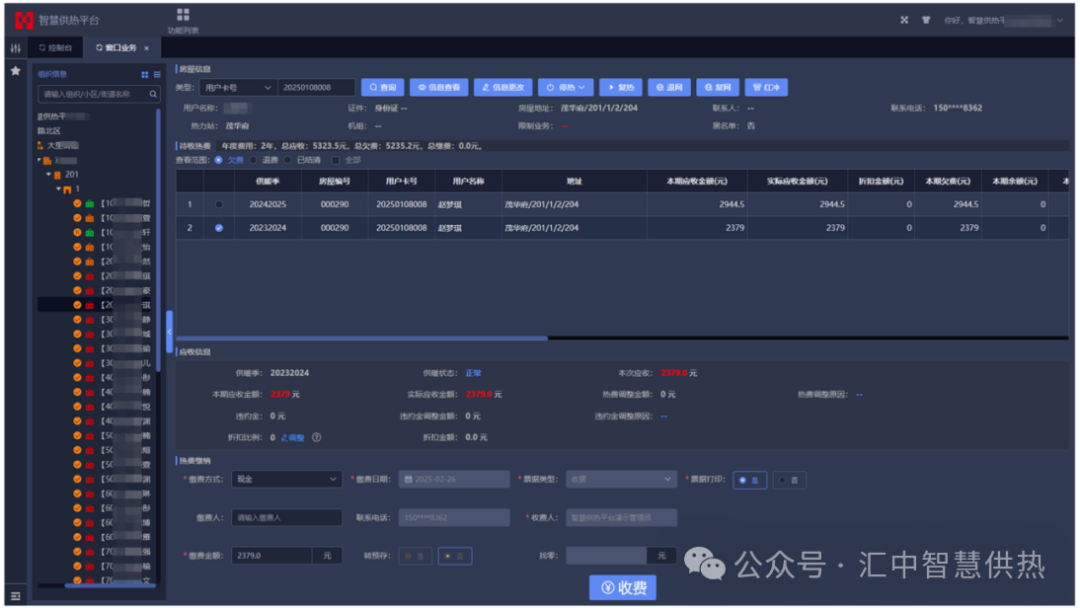Switch to the 控制台 tab
Image resolution: width=1080 pixels, height=608 pixels.
[55, 48]
